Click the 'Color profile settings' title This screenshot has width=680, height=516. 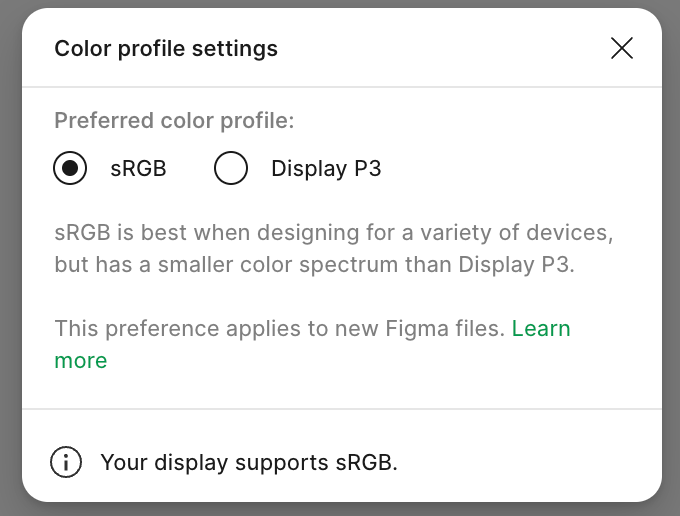166,48
